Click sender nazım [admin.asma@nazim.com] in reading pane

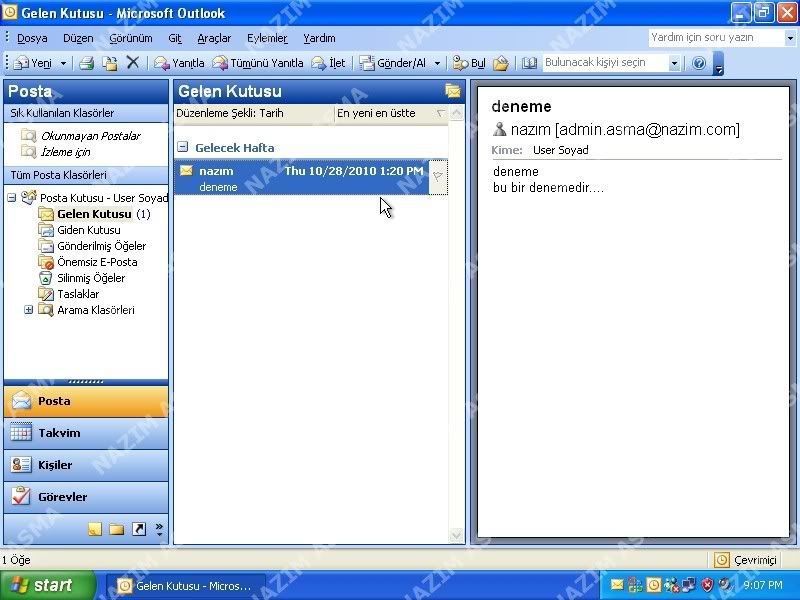624,130
